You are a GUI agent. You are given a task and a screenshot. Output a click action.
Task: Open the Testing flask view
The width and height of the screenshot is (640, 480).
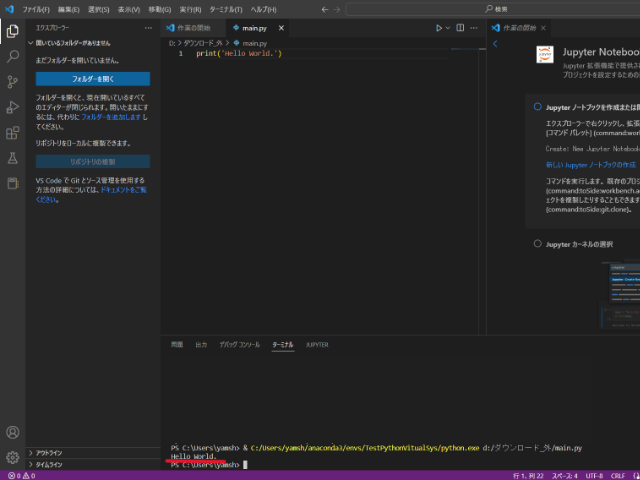[13, 158]
